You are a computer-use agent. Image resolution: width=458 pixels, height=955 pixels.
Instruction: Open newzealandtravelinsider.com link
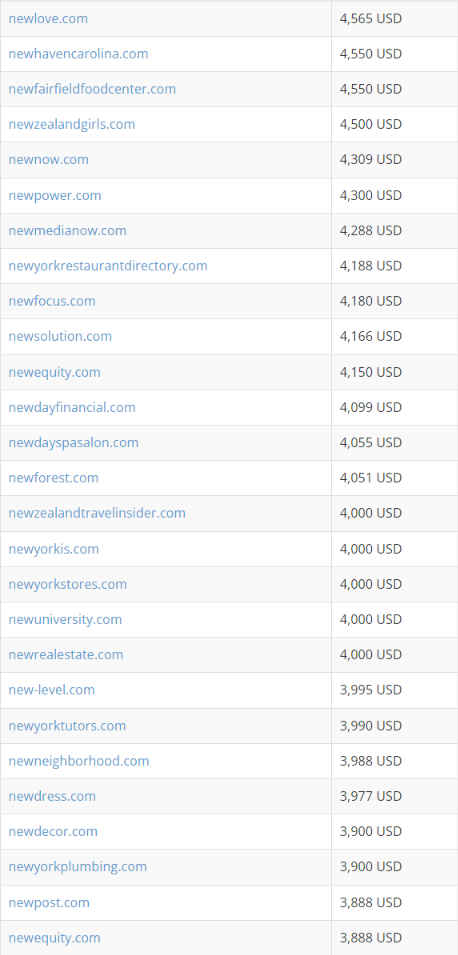97,513
